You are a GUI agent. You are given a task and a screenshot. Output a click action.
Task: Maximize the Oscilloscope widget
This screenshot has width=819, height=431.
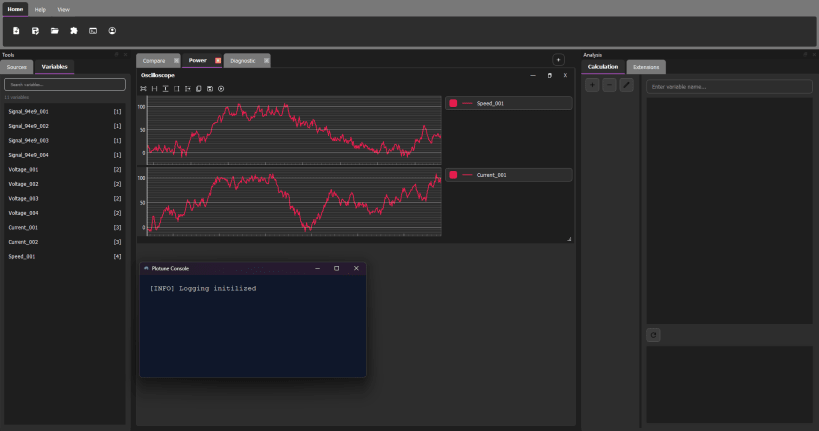pyautogui.click(x=549, y=76)
